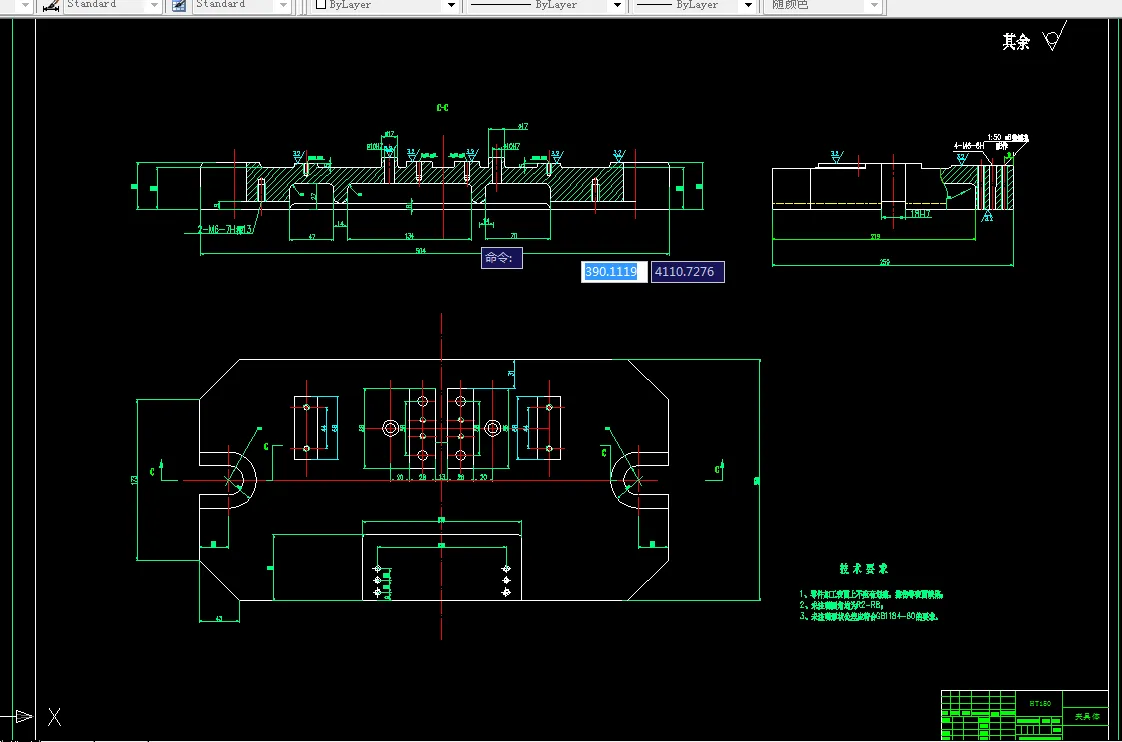Select the left locating hole circle in plan view

[x=391, y=428]
